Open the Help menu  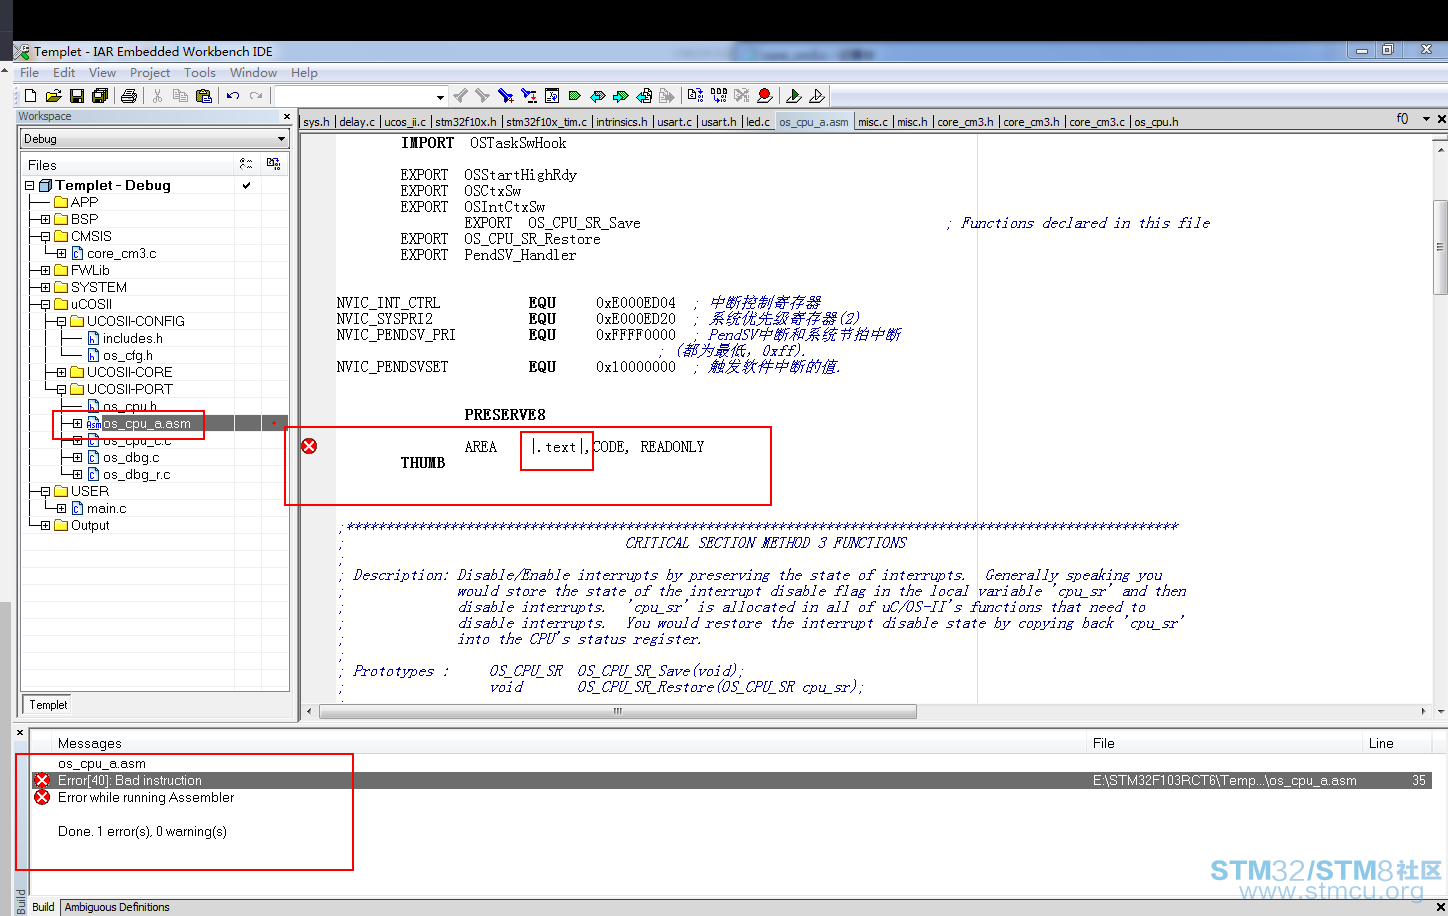click(304, 73)
